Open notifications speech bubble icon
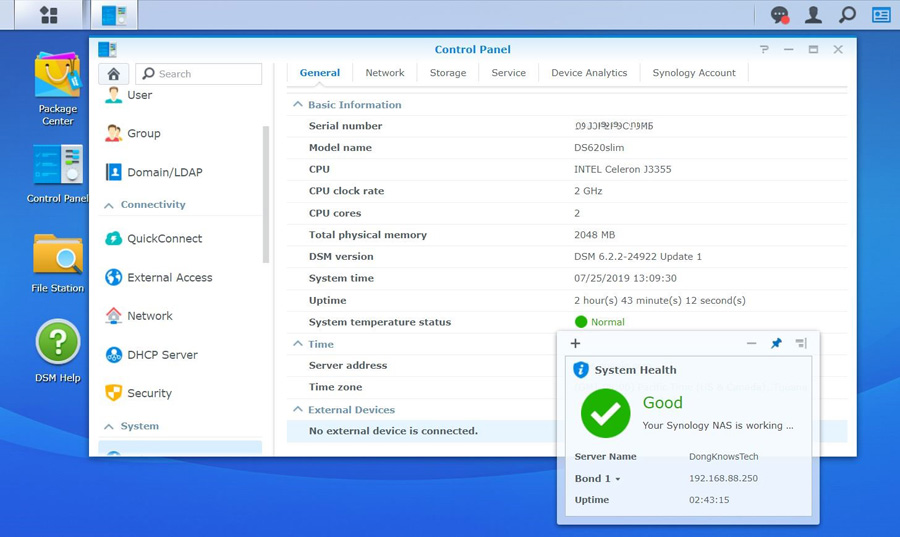The height and width of the screenshot is (537, 900). pos(779,15)
